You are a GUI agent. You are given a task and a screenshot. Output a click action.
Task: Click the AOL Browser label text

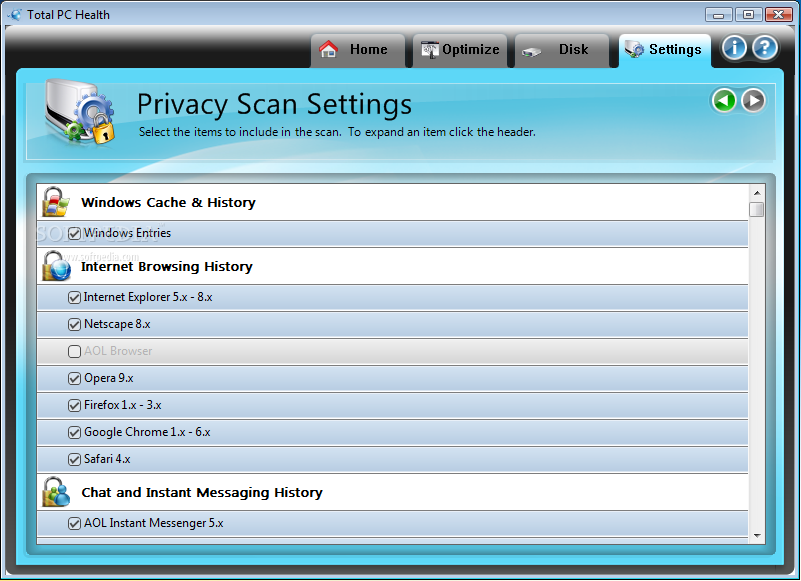118,351
